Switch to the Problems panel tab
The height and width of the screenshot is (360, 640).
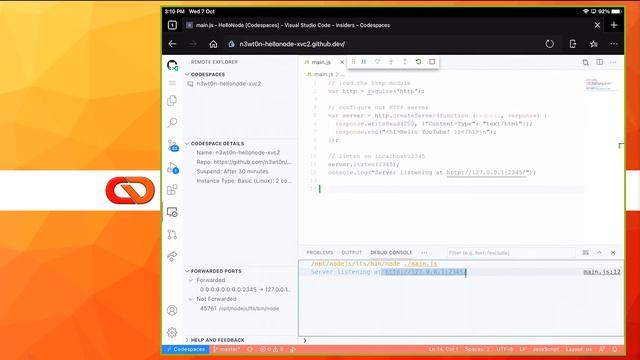tap(320, 253)
